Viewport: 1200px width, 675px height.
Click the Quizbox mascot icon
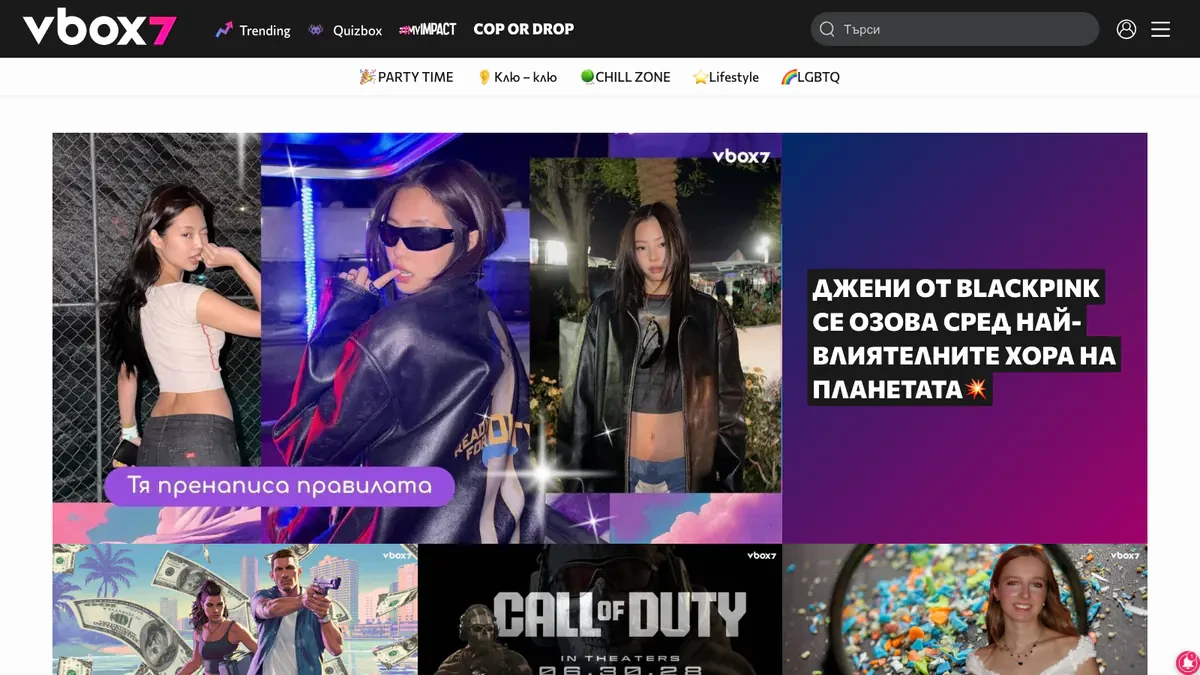click(x=316, y=30)
